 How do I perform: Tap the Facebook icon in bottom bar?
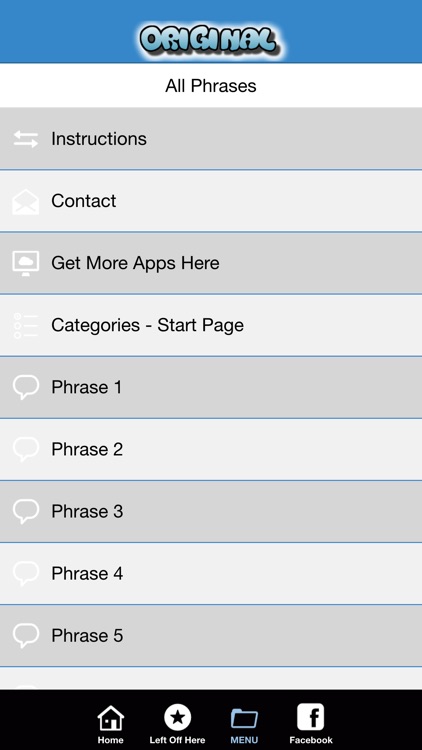[311, 717]
